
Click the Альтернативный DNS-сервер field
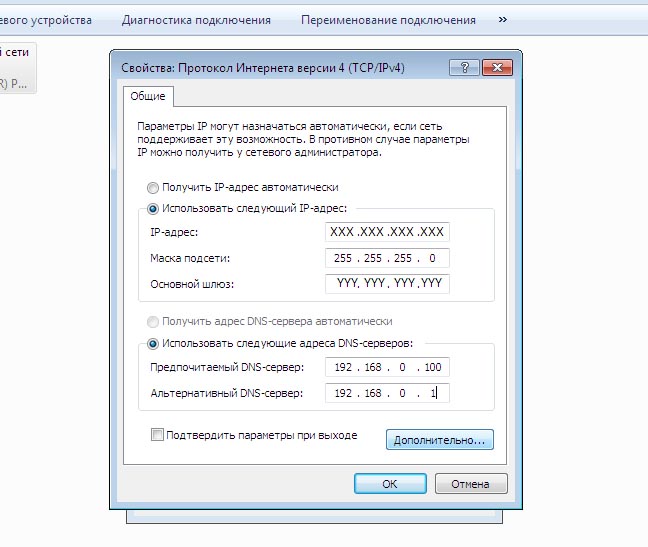click(x=387, y=394)
